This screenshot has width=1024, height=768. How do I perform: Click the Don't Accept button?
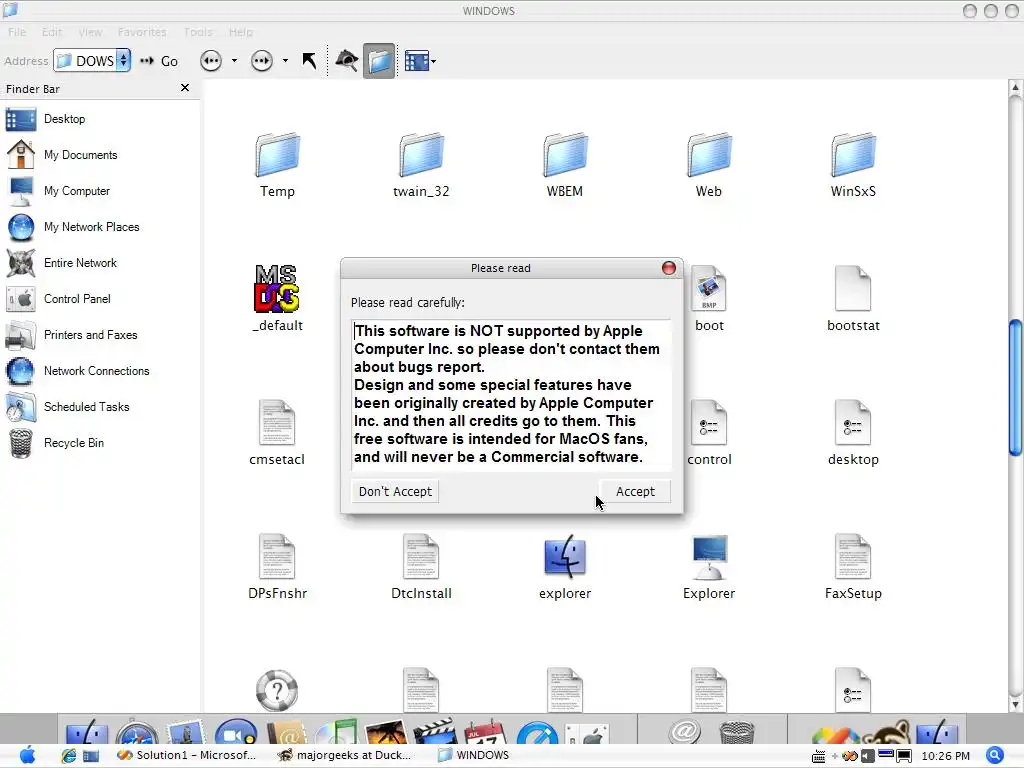pos(395,491)
